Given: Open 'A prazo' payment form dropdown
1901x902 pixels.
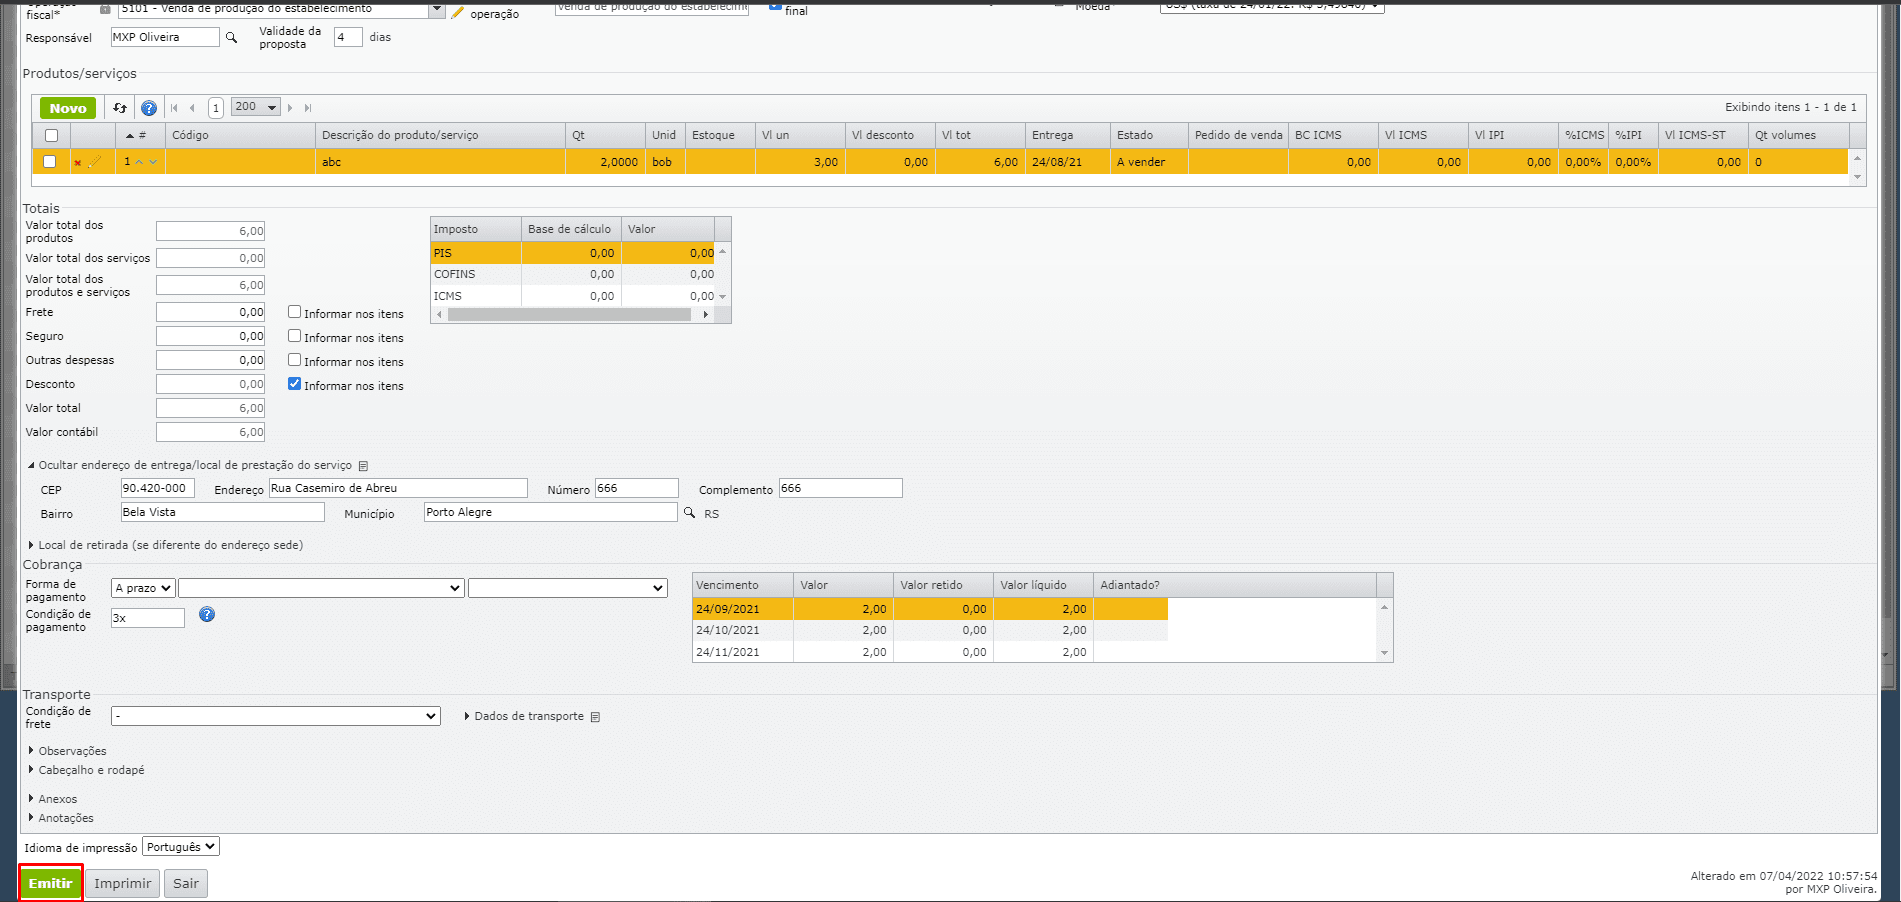Looking at the screenshot, I should (143, 588).
